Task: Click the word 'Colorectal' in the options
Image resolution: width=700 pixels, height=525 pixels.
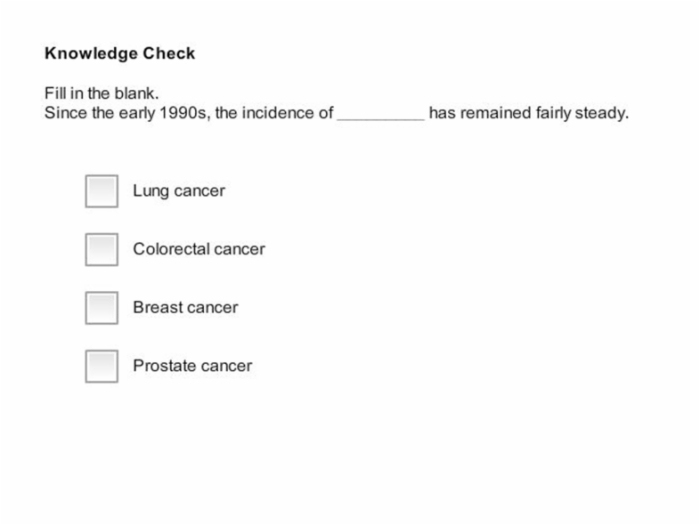Action: pos(171,249)
